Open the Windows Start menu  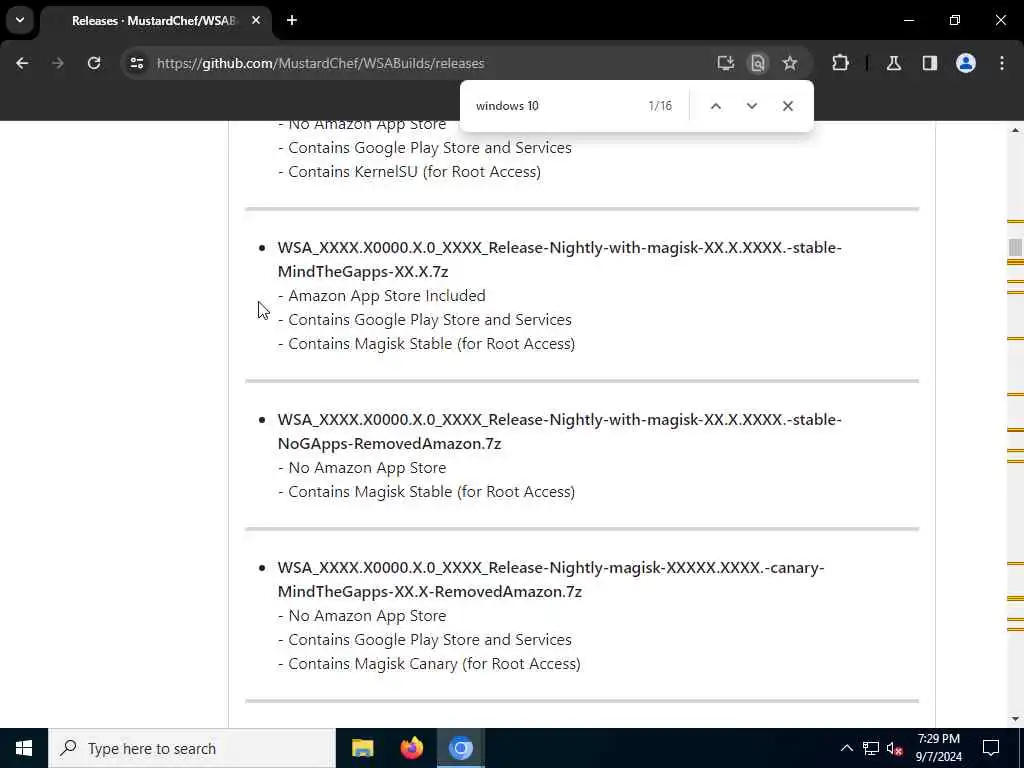[x=24, y=748]
